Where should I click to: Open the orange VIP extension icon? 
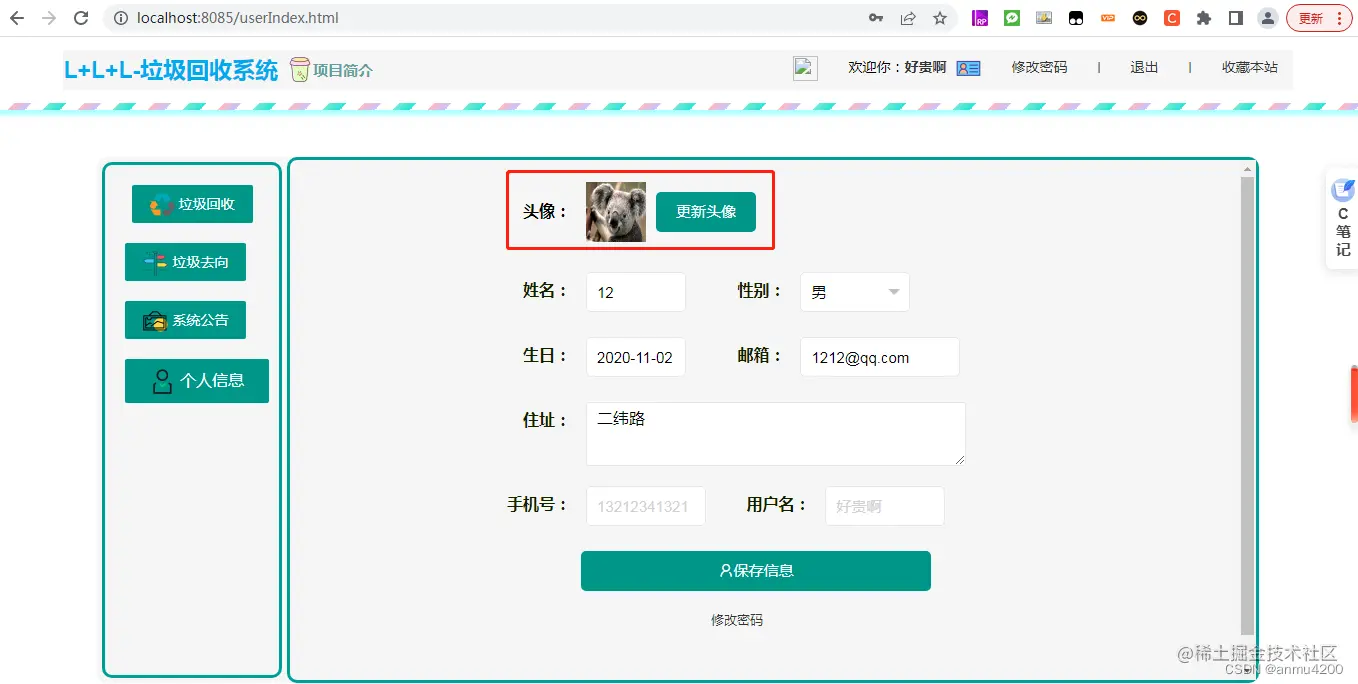(1108, 18)
